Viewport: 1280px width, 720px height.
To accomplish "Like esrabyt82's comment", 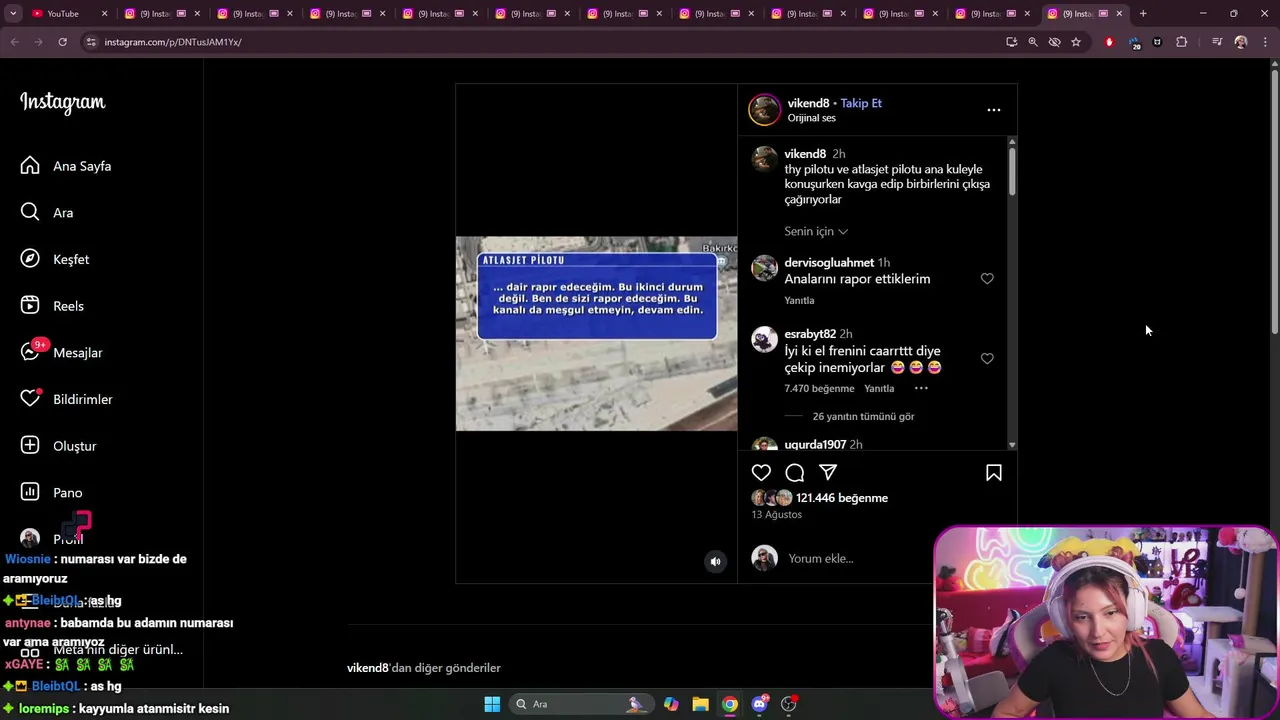I will click(987, 358).
